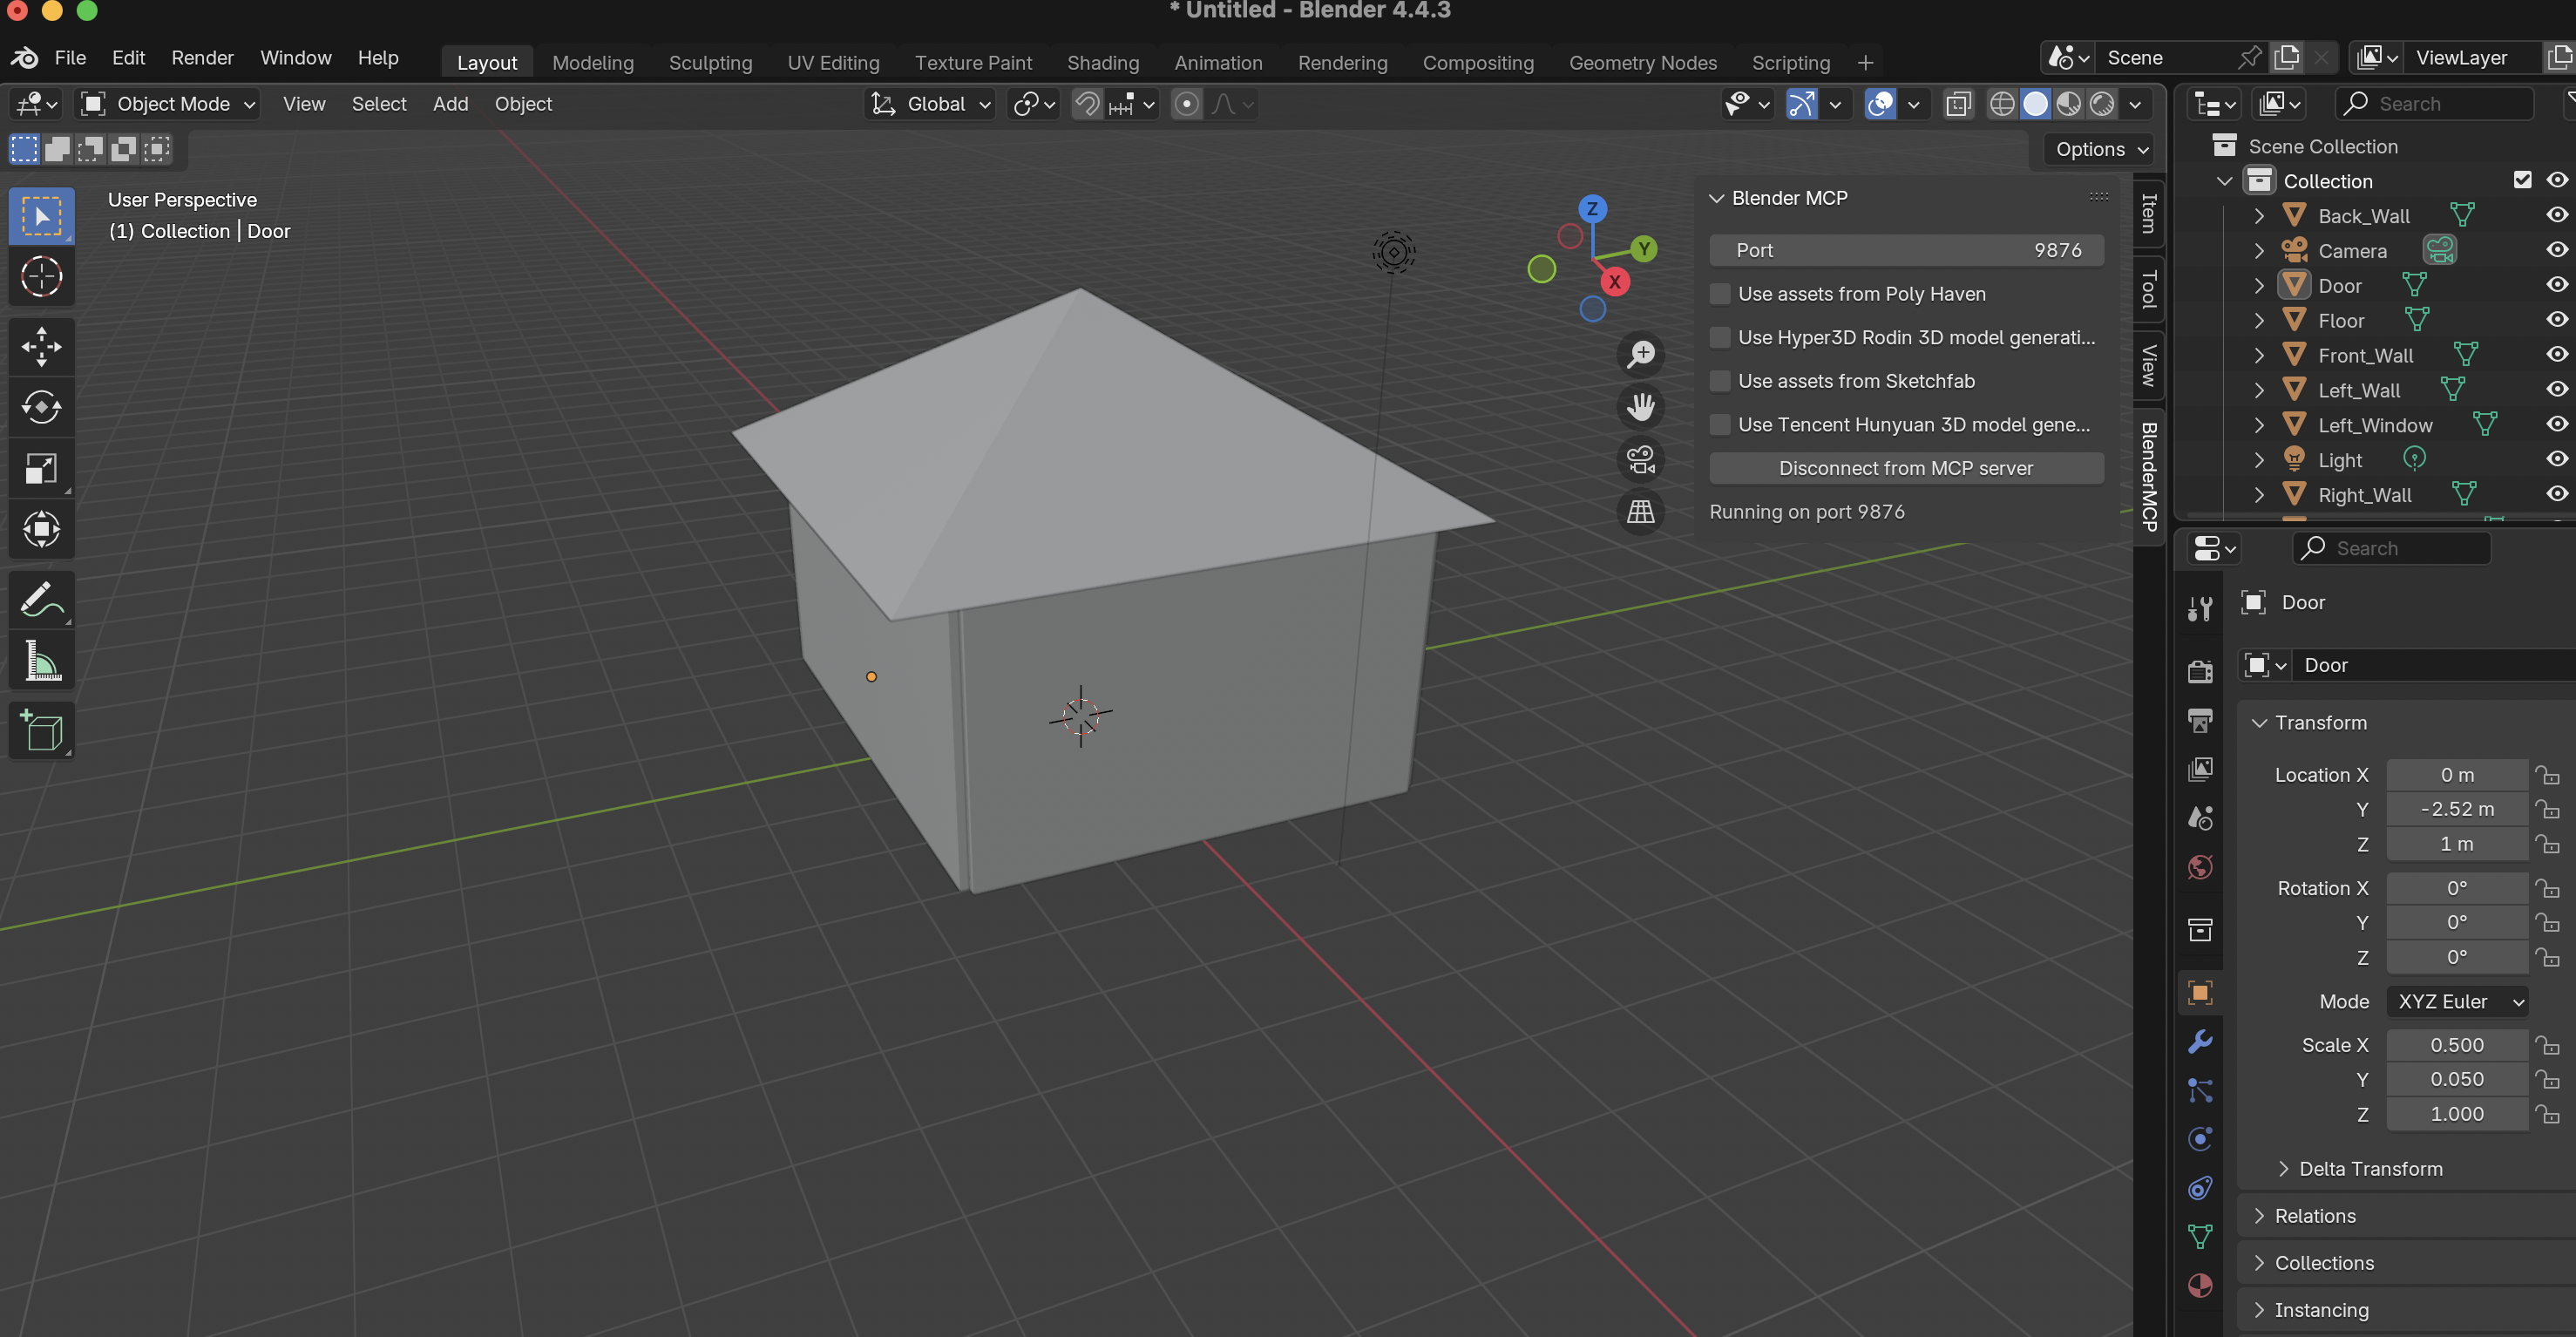Click the Port number field

tap(1905, 250)
